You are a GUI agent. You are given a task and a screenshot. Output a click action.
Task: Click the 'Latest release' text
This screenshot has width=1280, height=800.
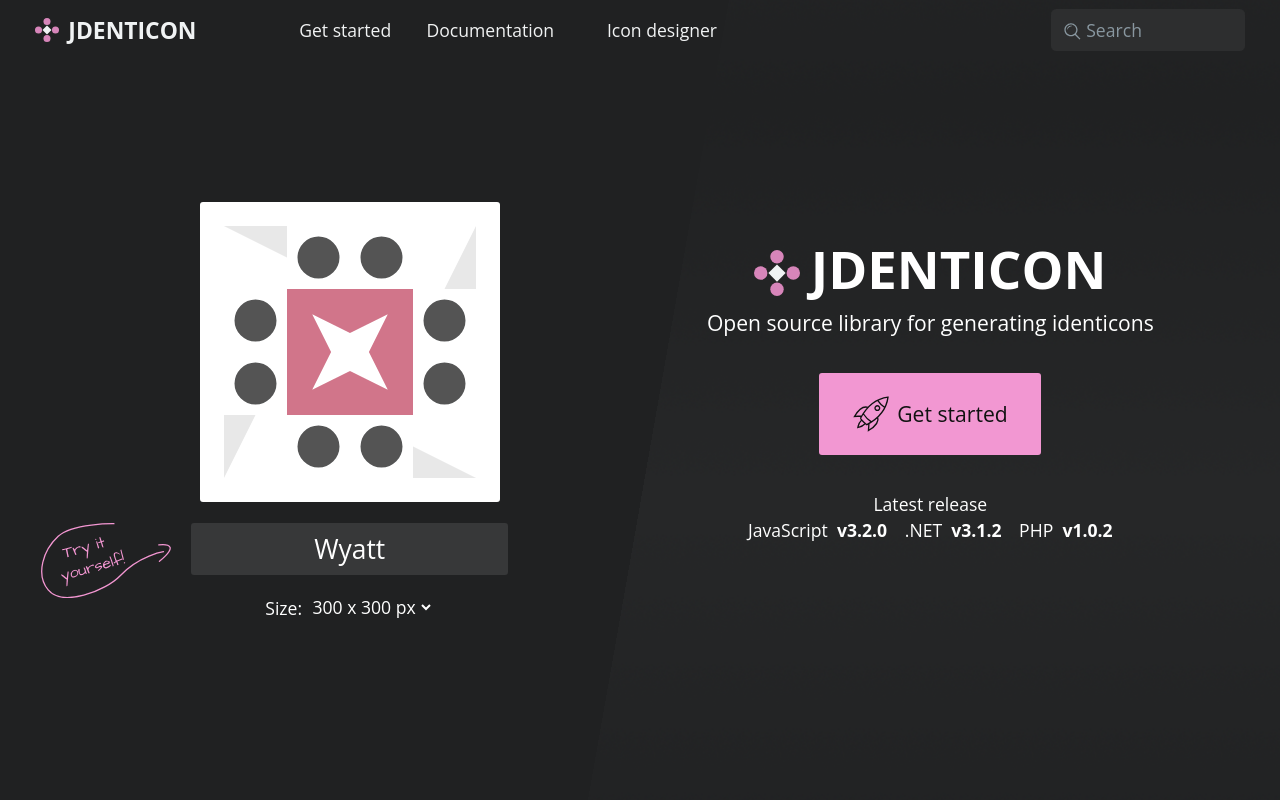coord(930,505)
